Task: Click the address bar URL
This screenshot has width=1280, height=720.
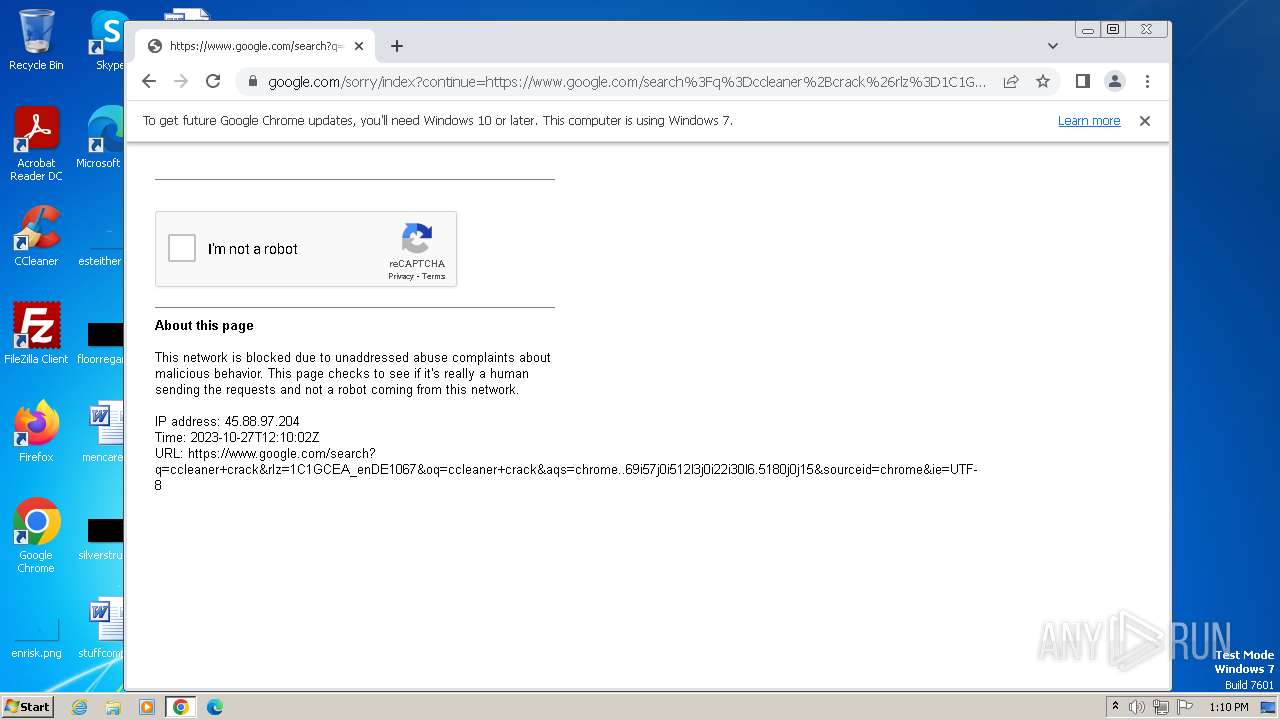Action: coord(627,82)
